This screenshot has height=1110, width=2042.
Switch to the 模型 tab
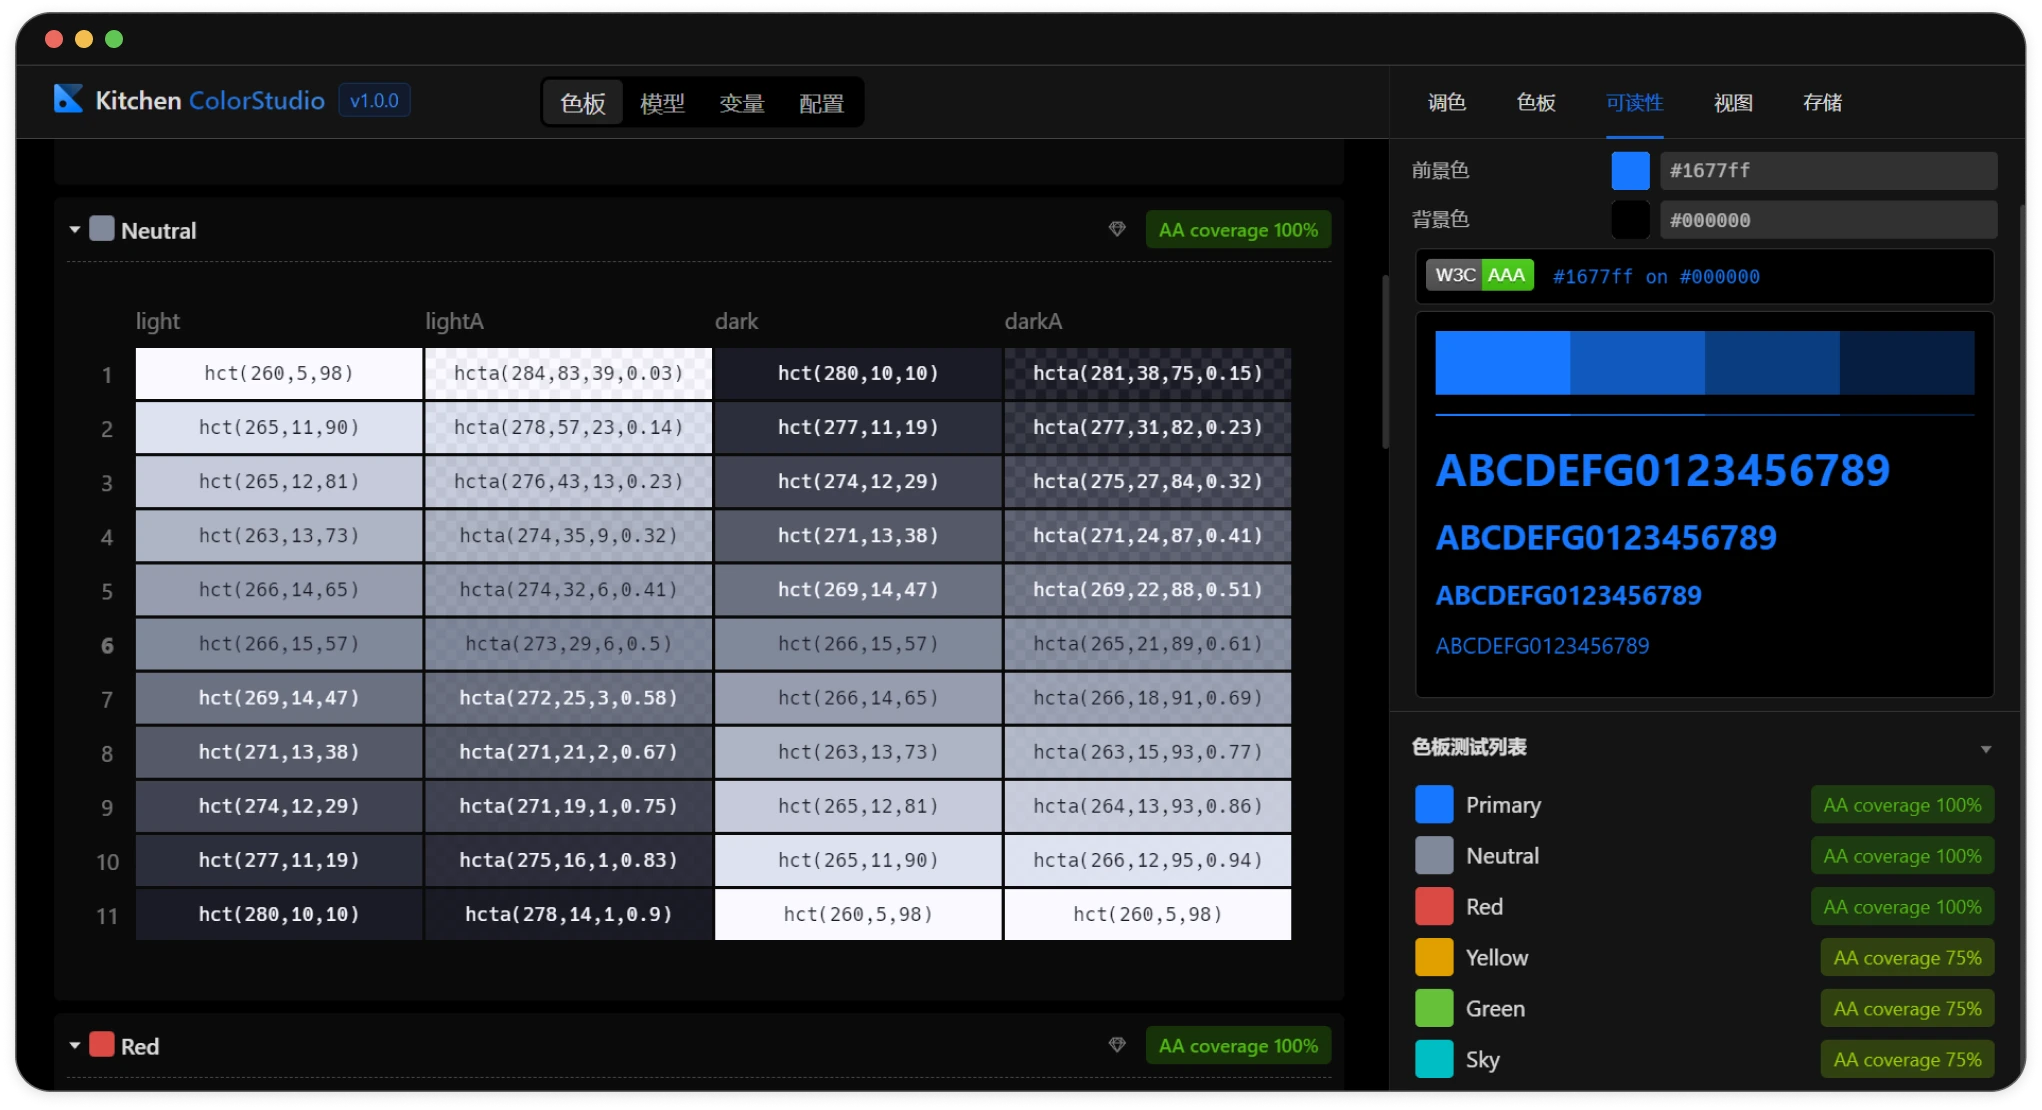pos(662,103)
